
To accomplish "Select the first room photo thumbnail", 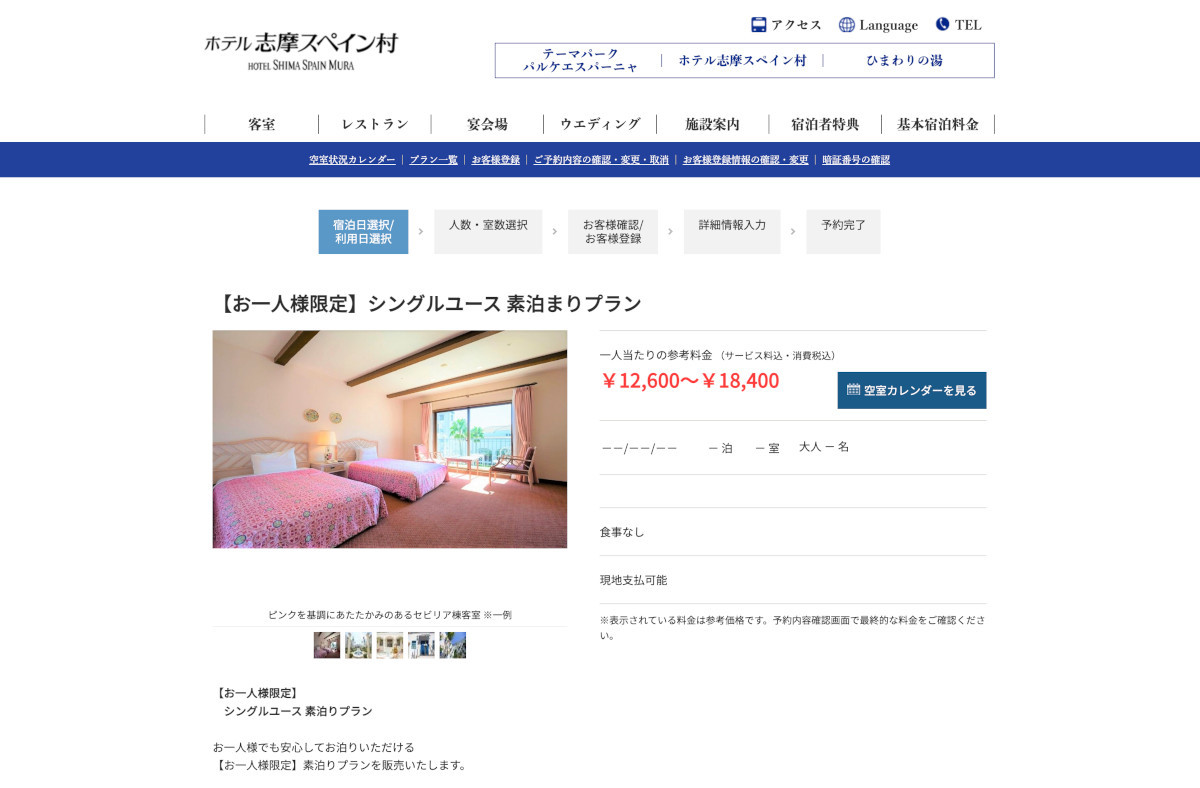I will click(327, 645).
